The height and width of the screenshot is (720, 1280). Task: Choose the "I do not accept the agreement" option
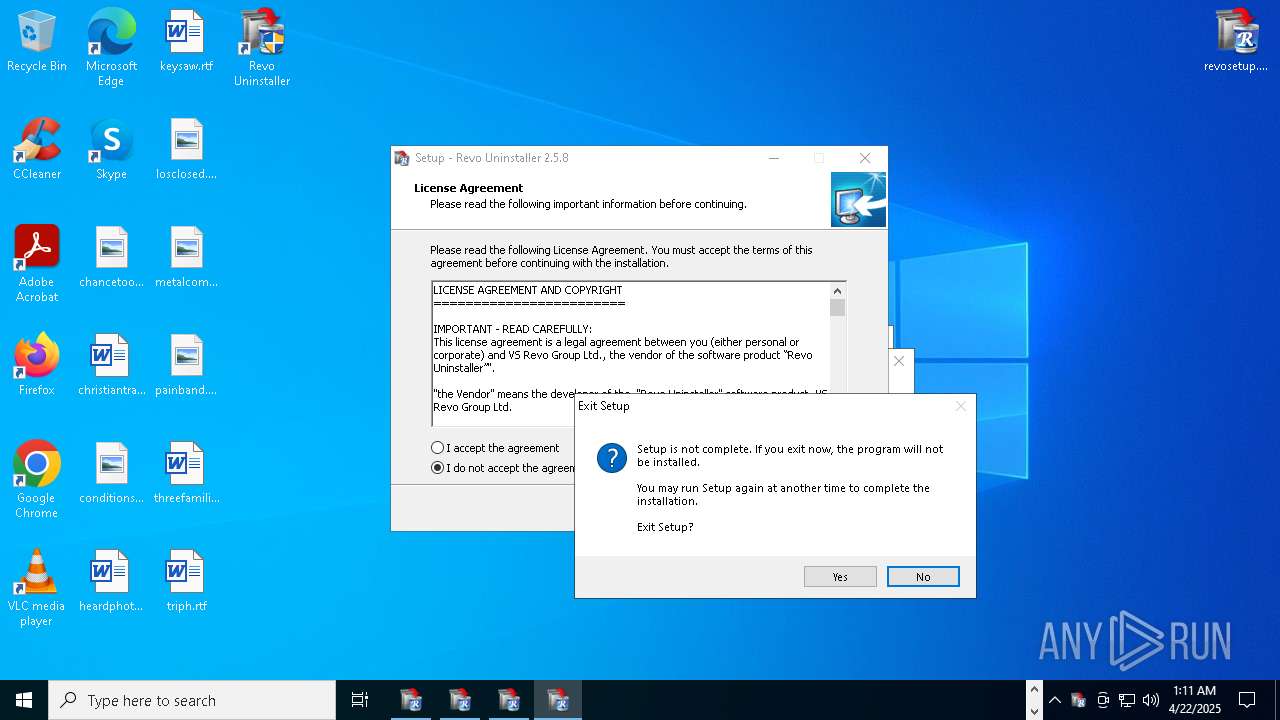(x=504, y=468)
